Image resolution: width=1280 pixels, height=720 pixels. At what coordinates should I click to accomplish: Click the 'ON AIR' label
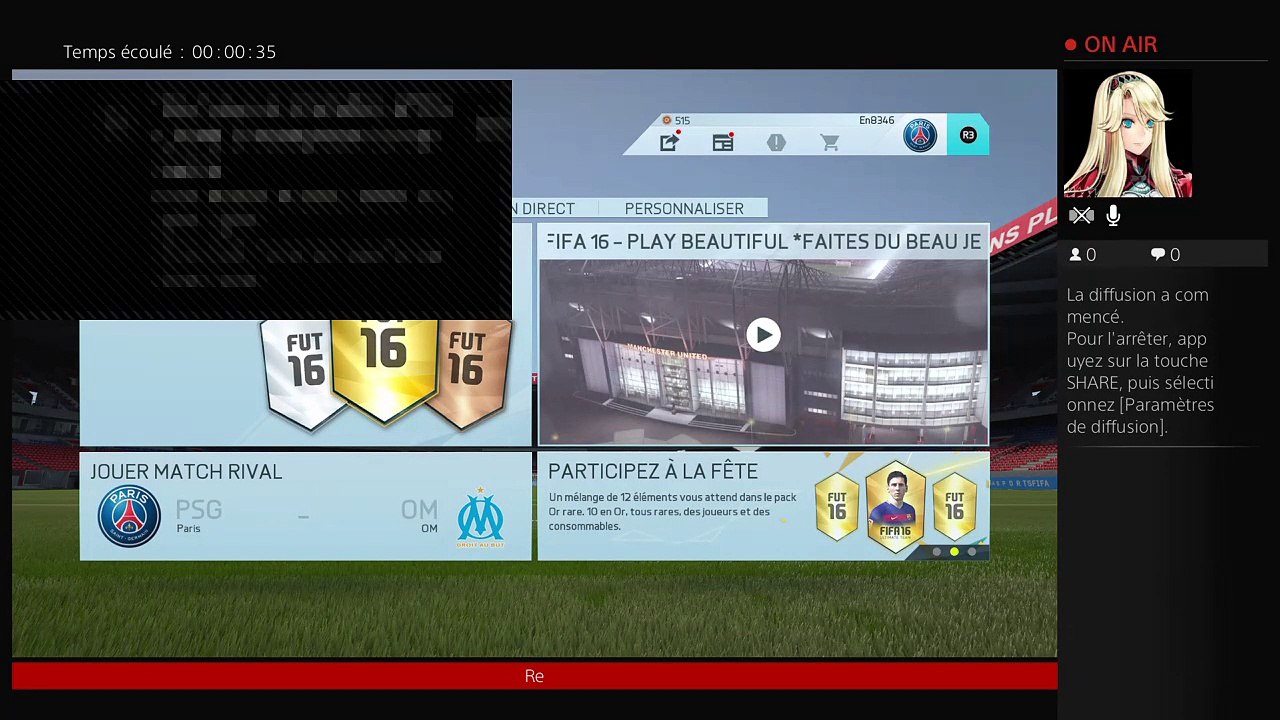(1121, 45)
